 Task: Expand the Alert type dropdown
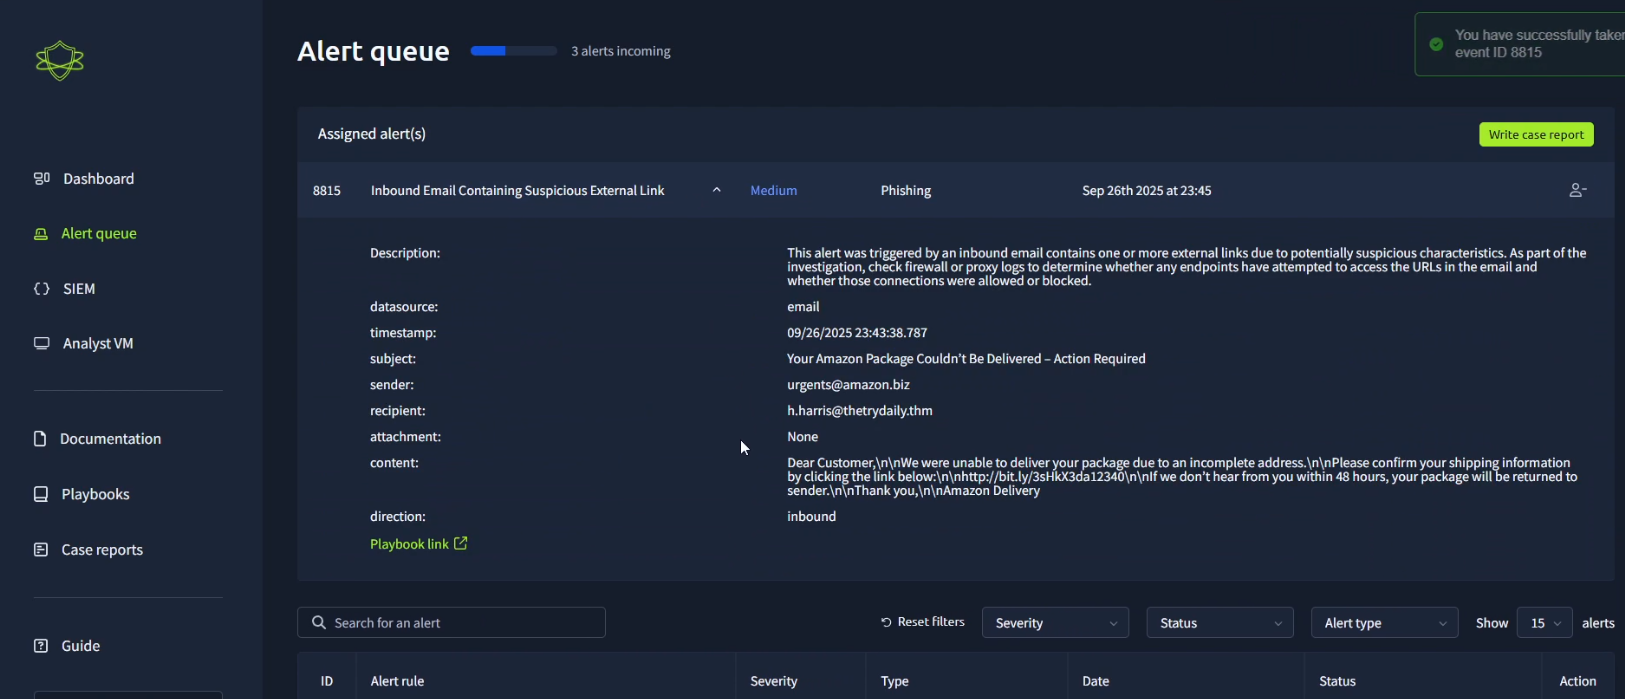[1384, 623]
